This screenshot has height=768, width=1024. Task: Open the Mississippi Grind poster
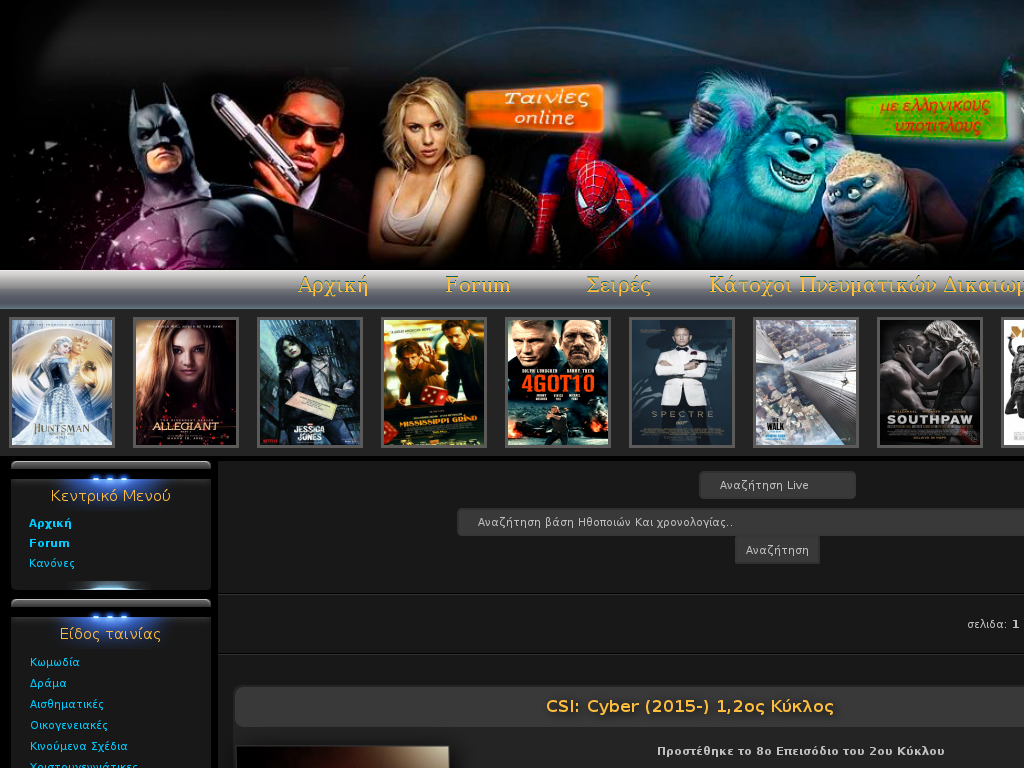pos(434,383)
